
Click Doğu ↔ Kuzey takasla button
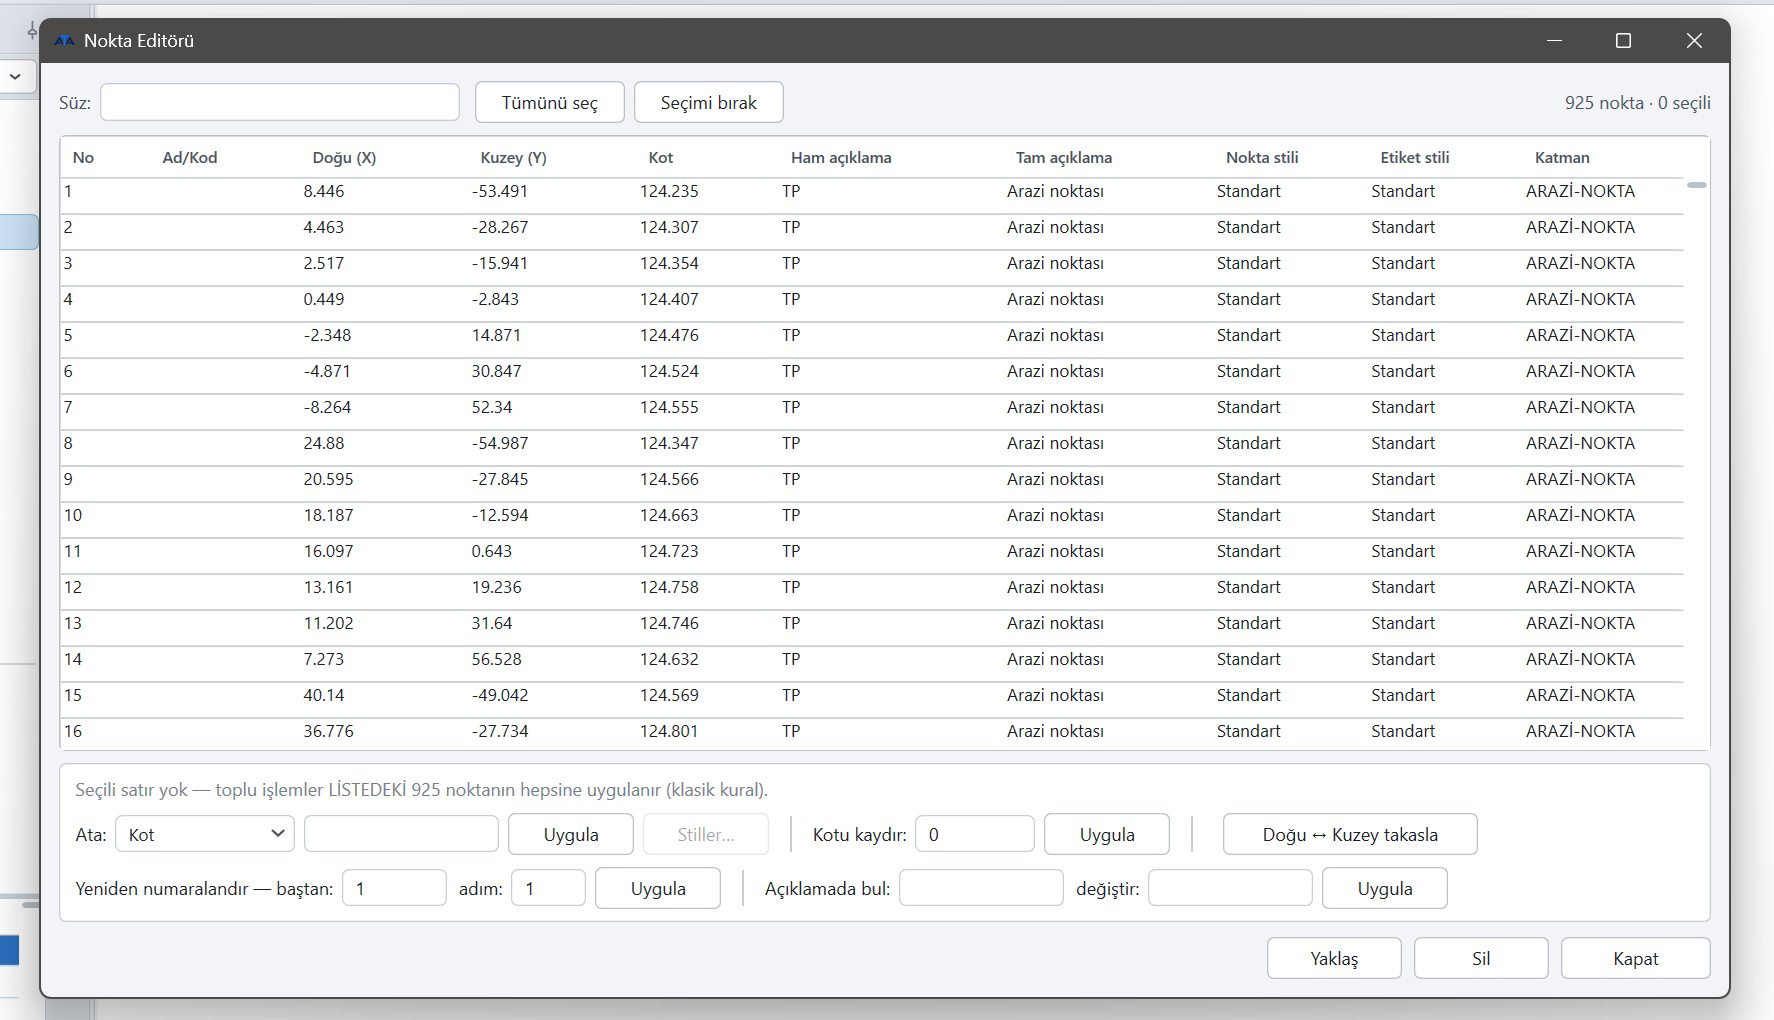1350,834
